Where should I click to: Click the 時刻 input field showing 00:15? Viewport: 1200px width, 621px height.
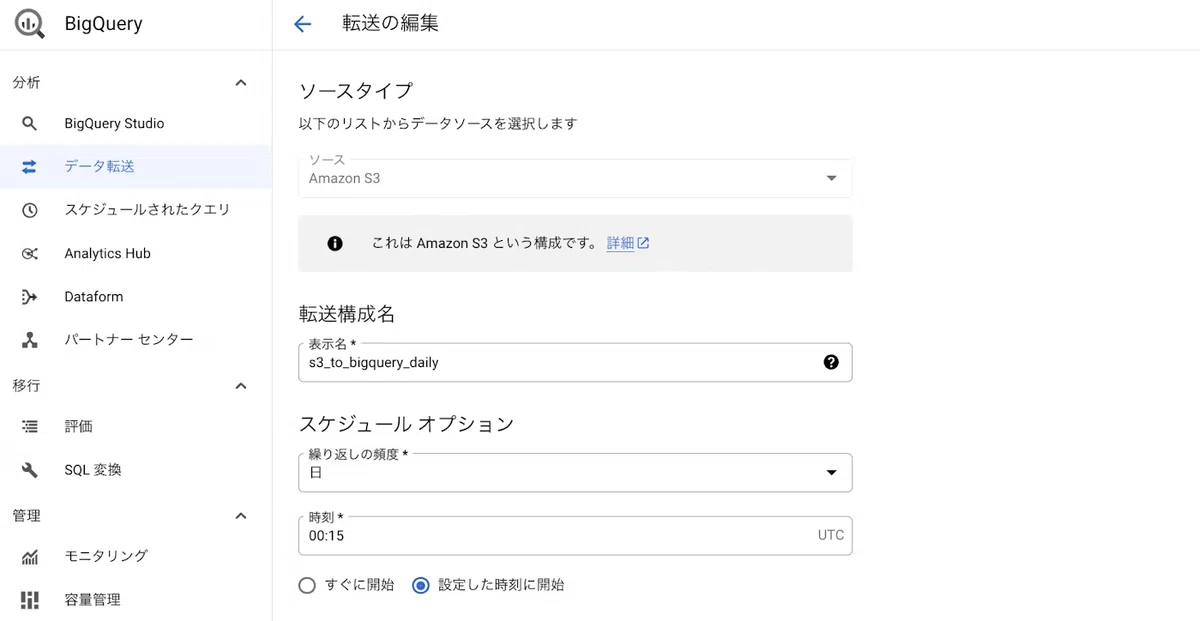point(575,535)
